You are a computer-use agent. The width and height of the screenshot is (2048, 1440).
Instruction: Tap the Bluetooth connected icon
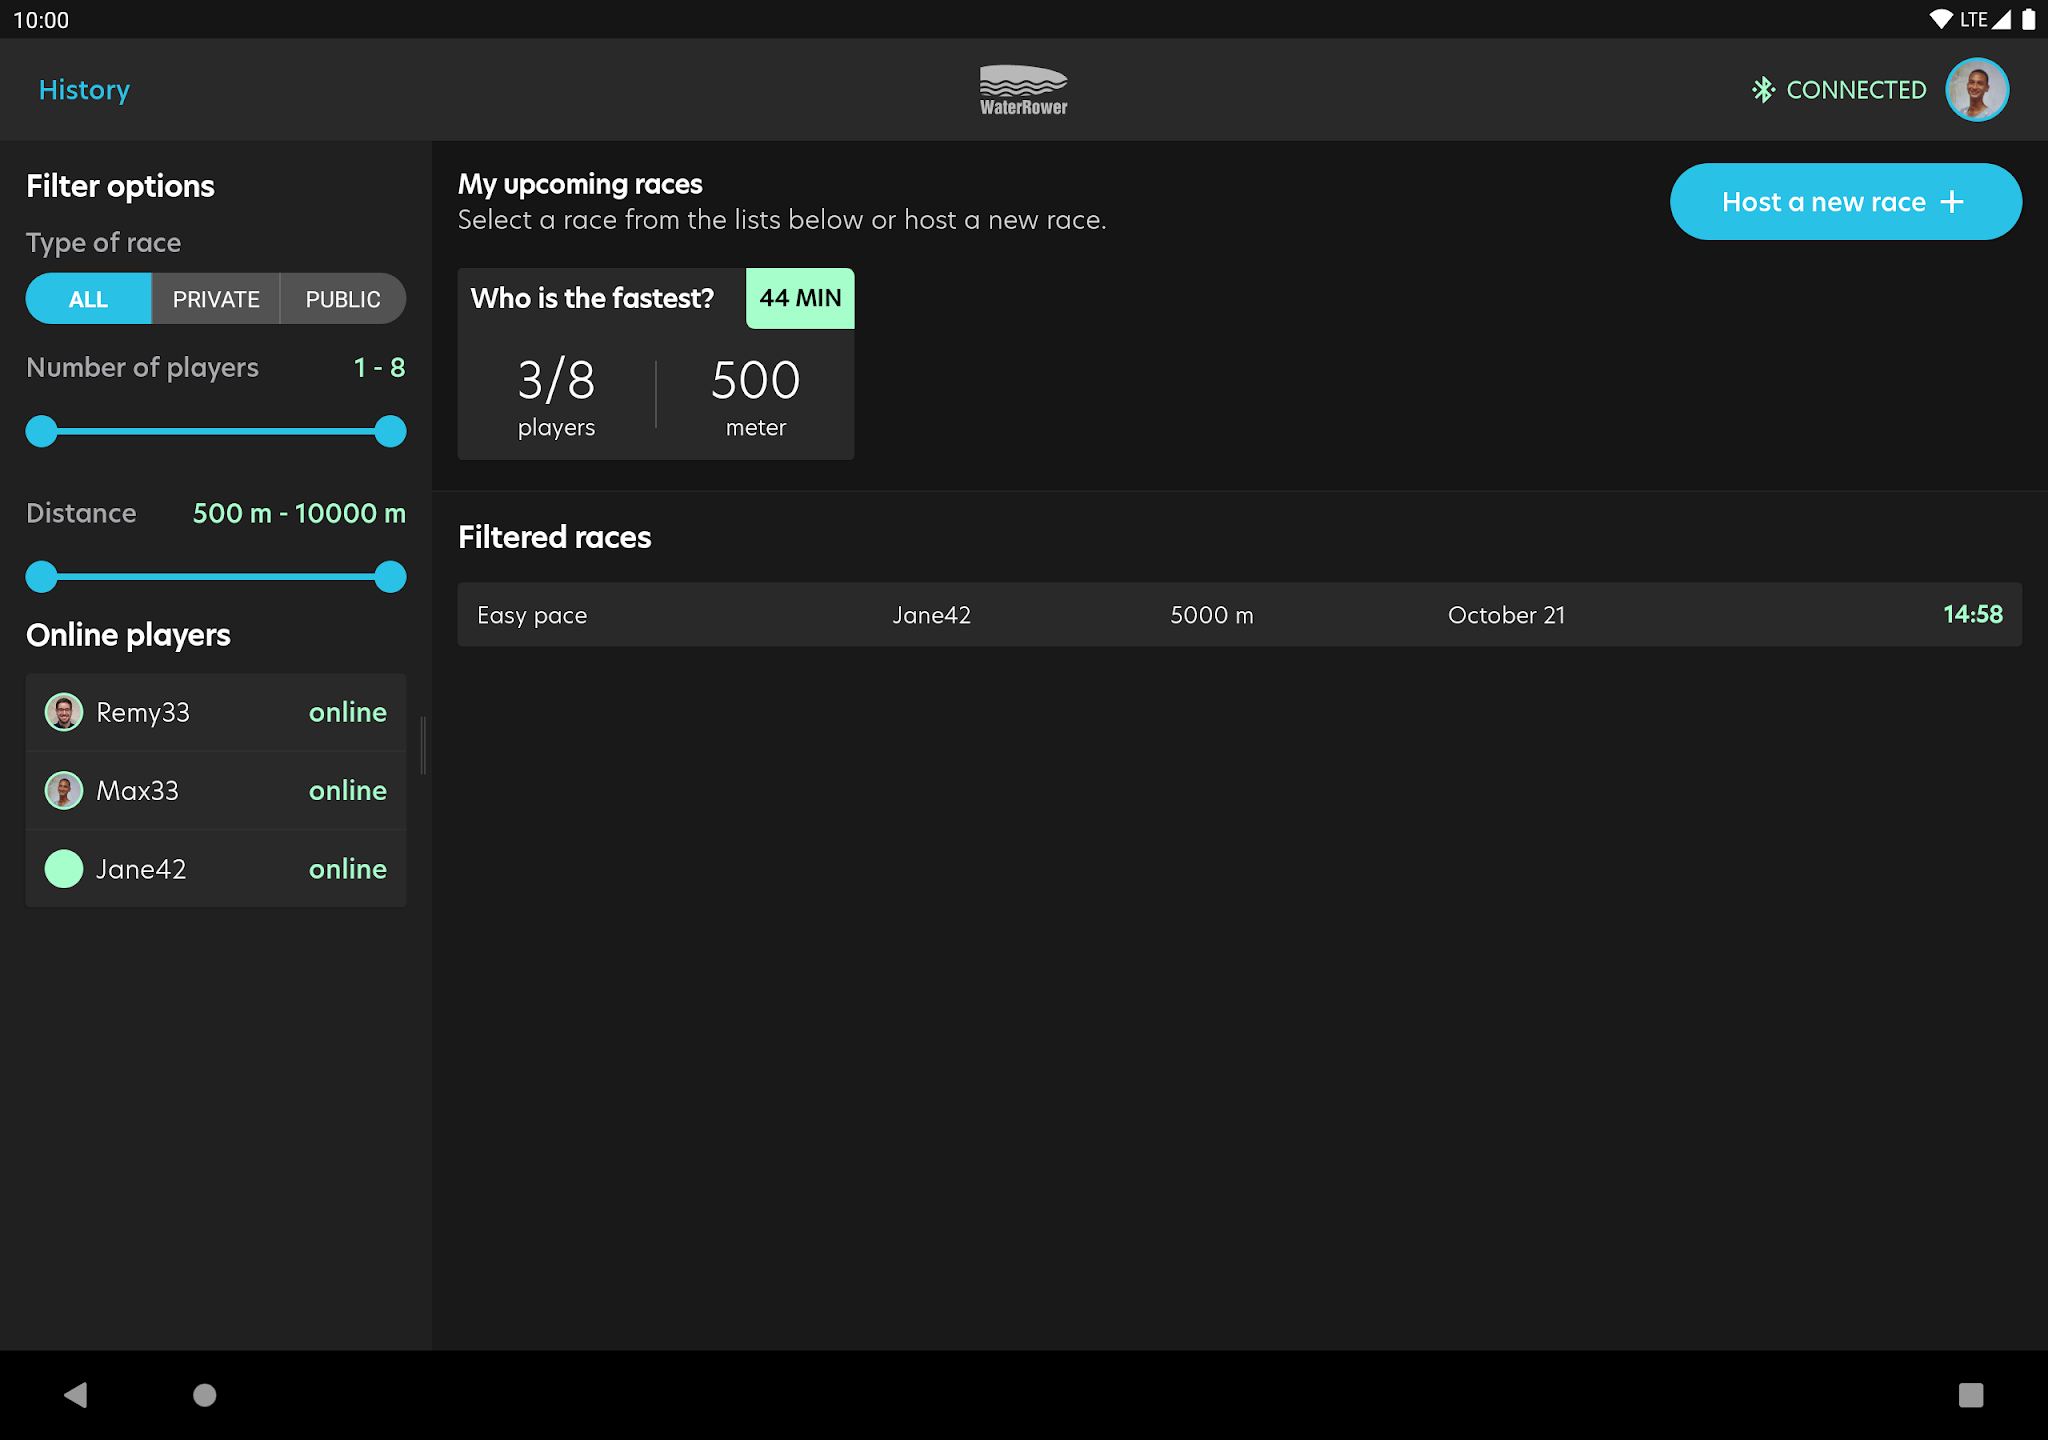point(1763,90)
